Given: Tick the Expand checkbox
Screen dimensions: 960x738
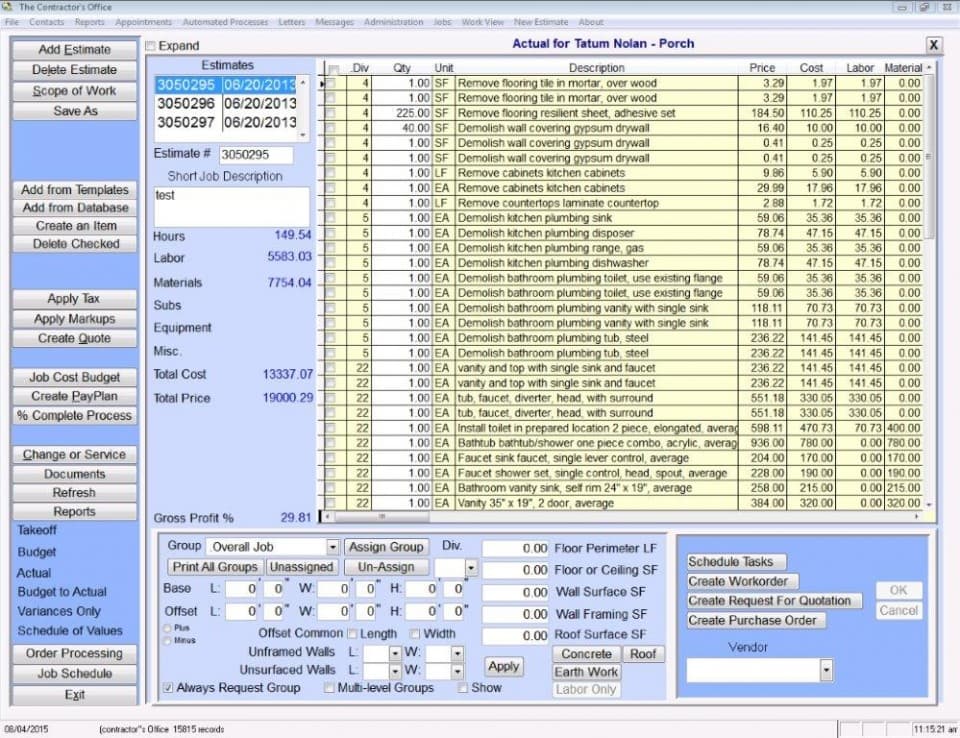Looking at the screenshot, I should click(x=151, y=46).
